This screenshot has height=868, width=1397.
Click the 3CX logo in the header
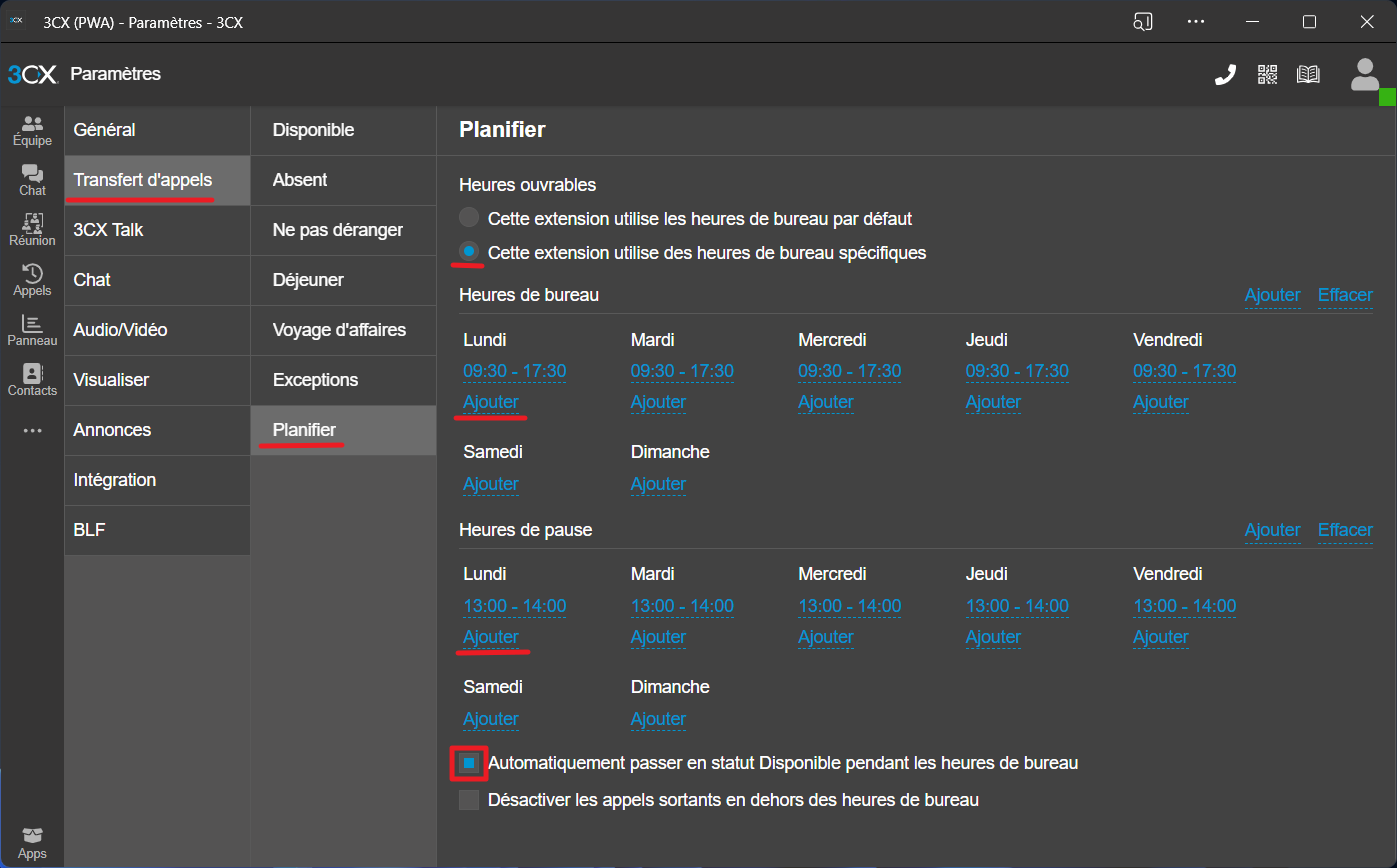pos(32,74)
